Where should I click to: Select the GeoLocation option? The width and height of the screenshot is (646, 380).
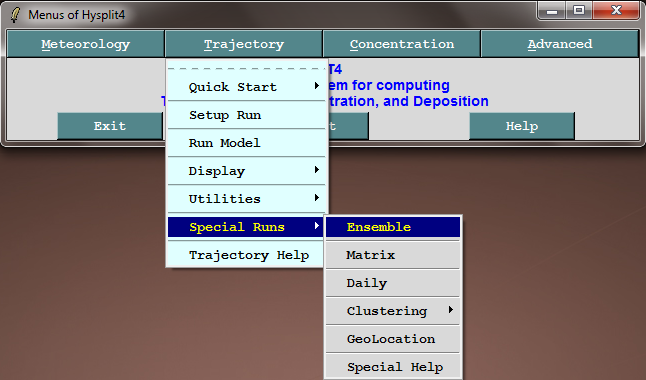pyautogui.click(x=393, y=339)
